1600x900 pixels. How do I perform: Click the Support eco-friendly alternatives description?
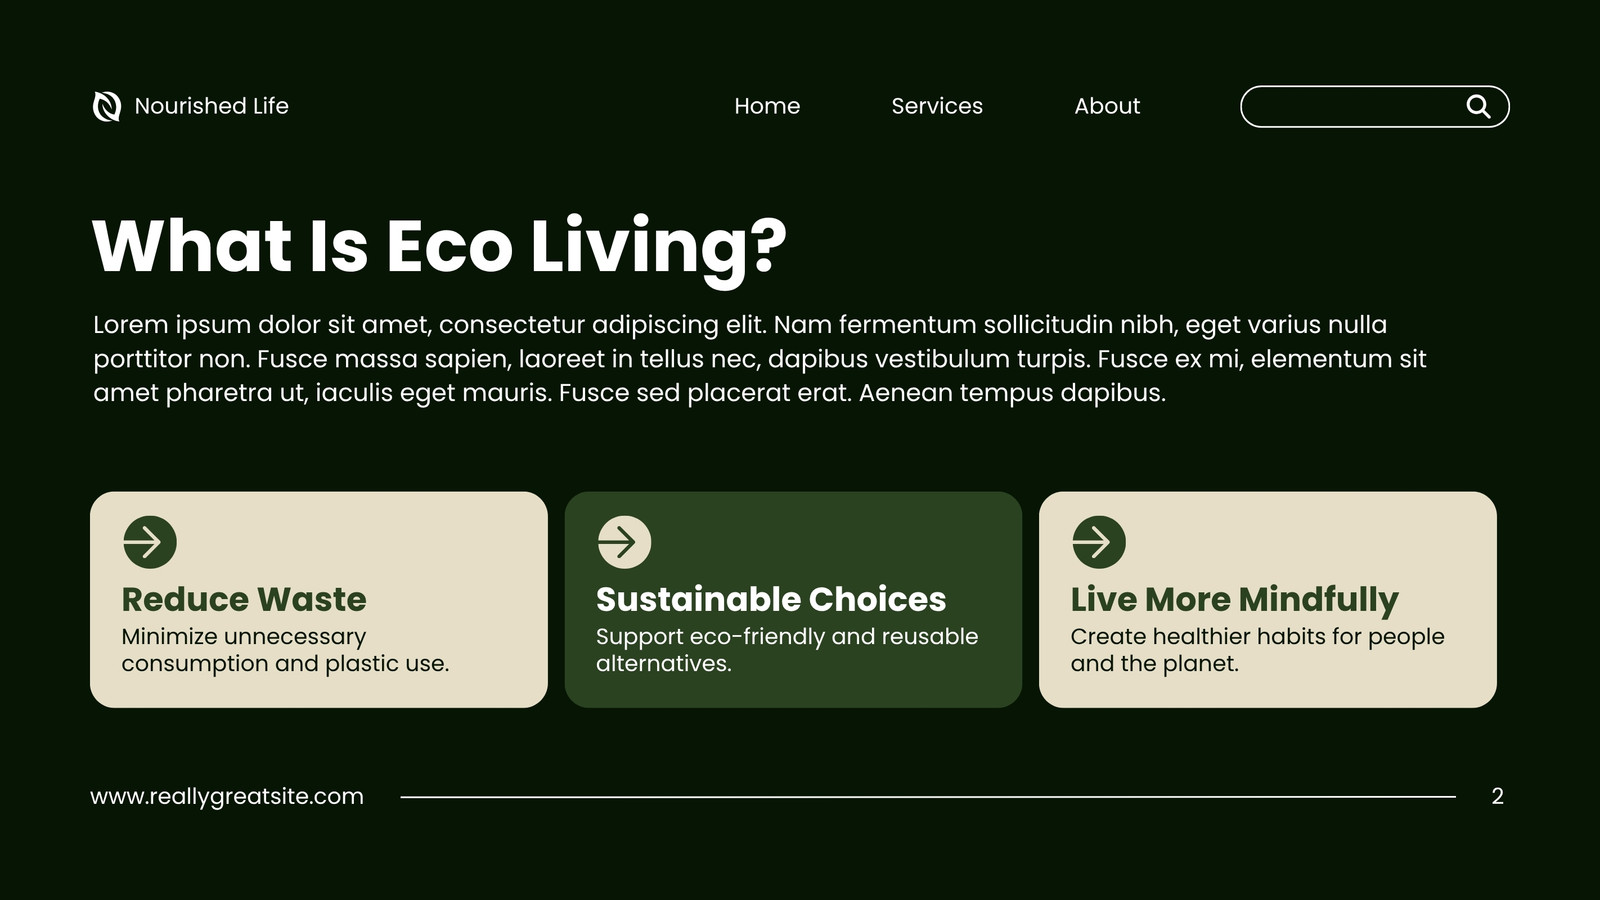(x=787, y=650)
